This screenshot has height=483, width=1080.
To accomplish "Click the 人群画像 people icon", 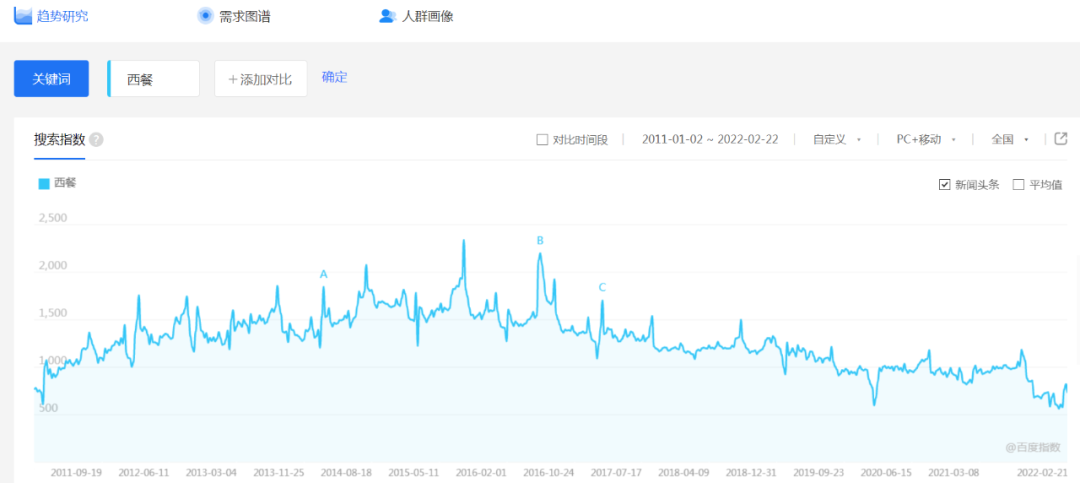I will pos(387,16).
